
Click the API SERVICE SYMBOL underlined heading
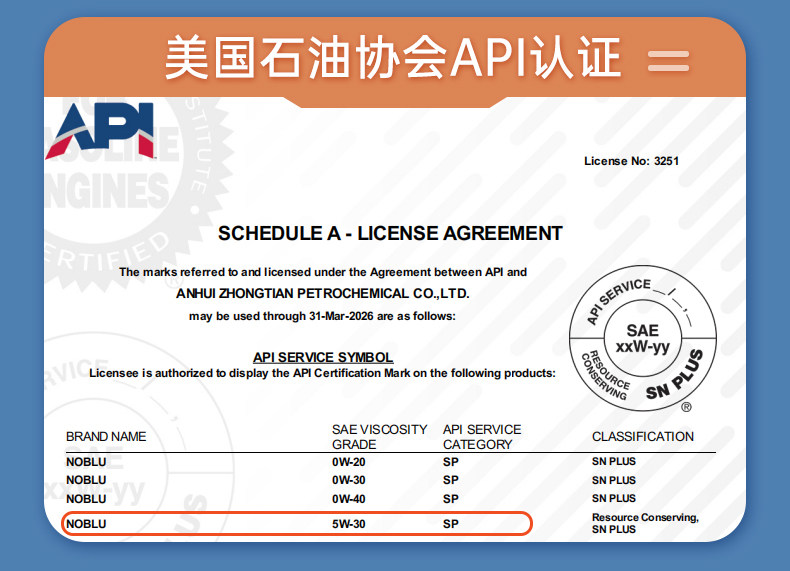[323, 357]
